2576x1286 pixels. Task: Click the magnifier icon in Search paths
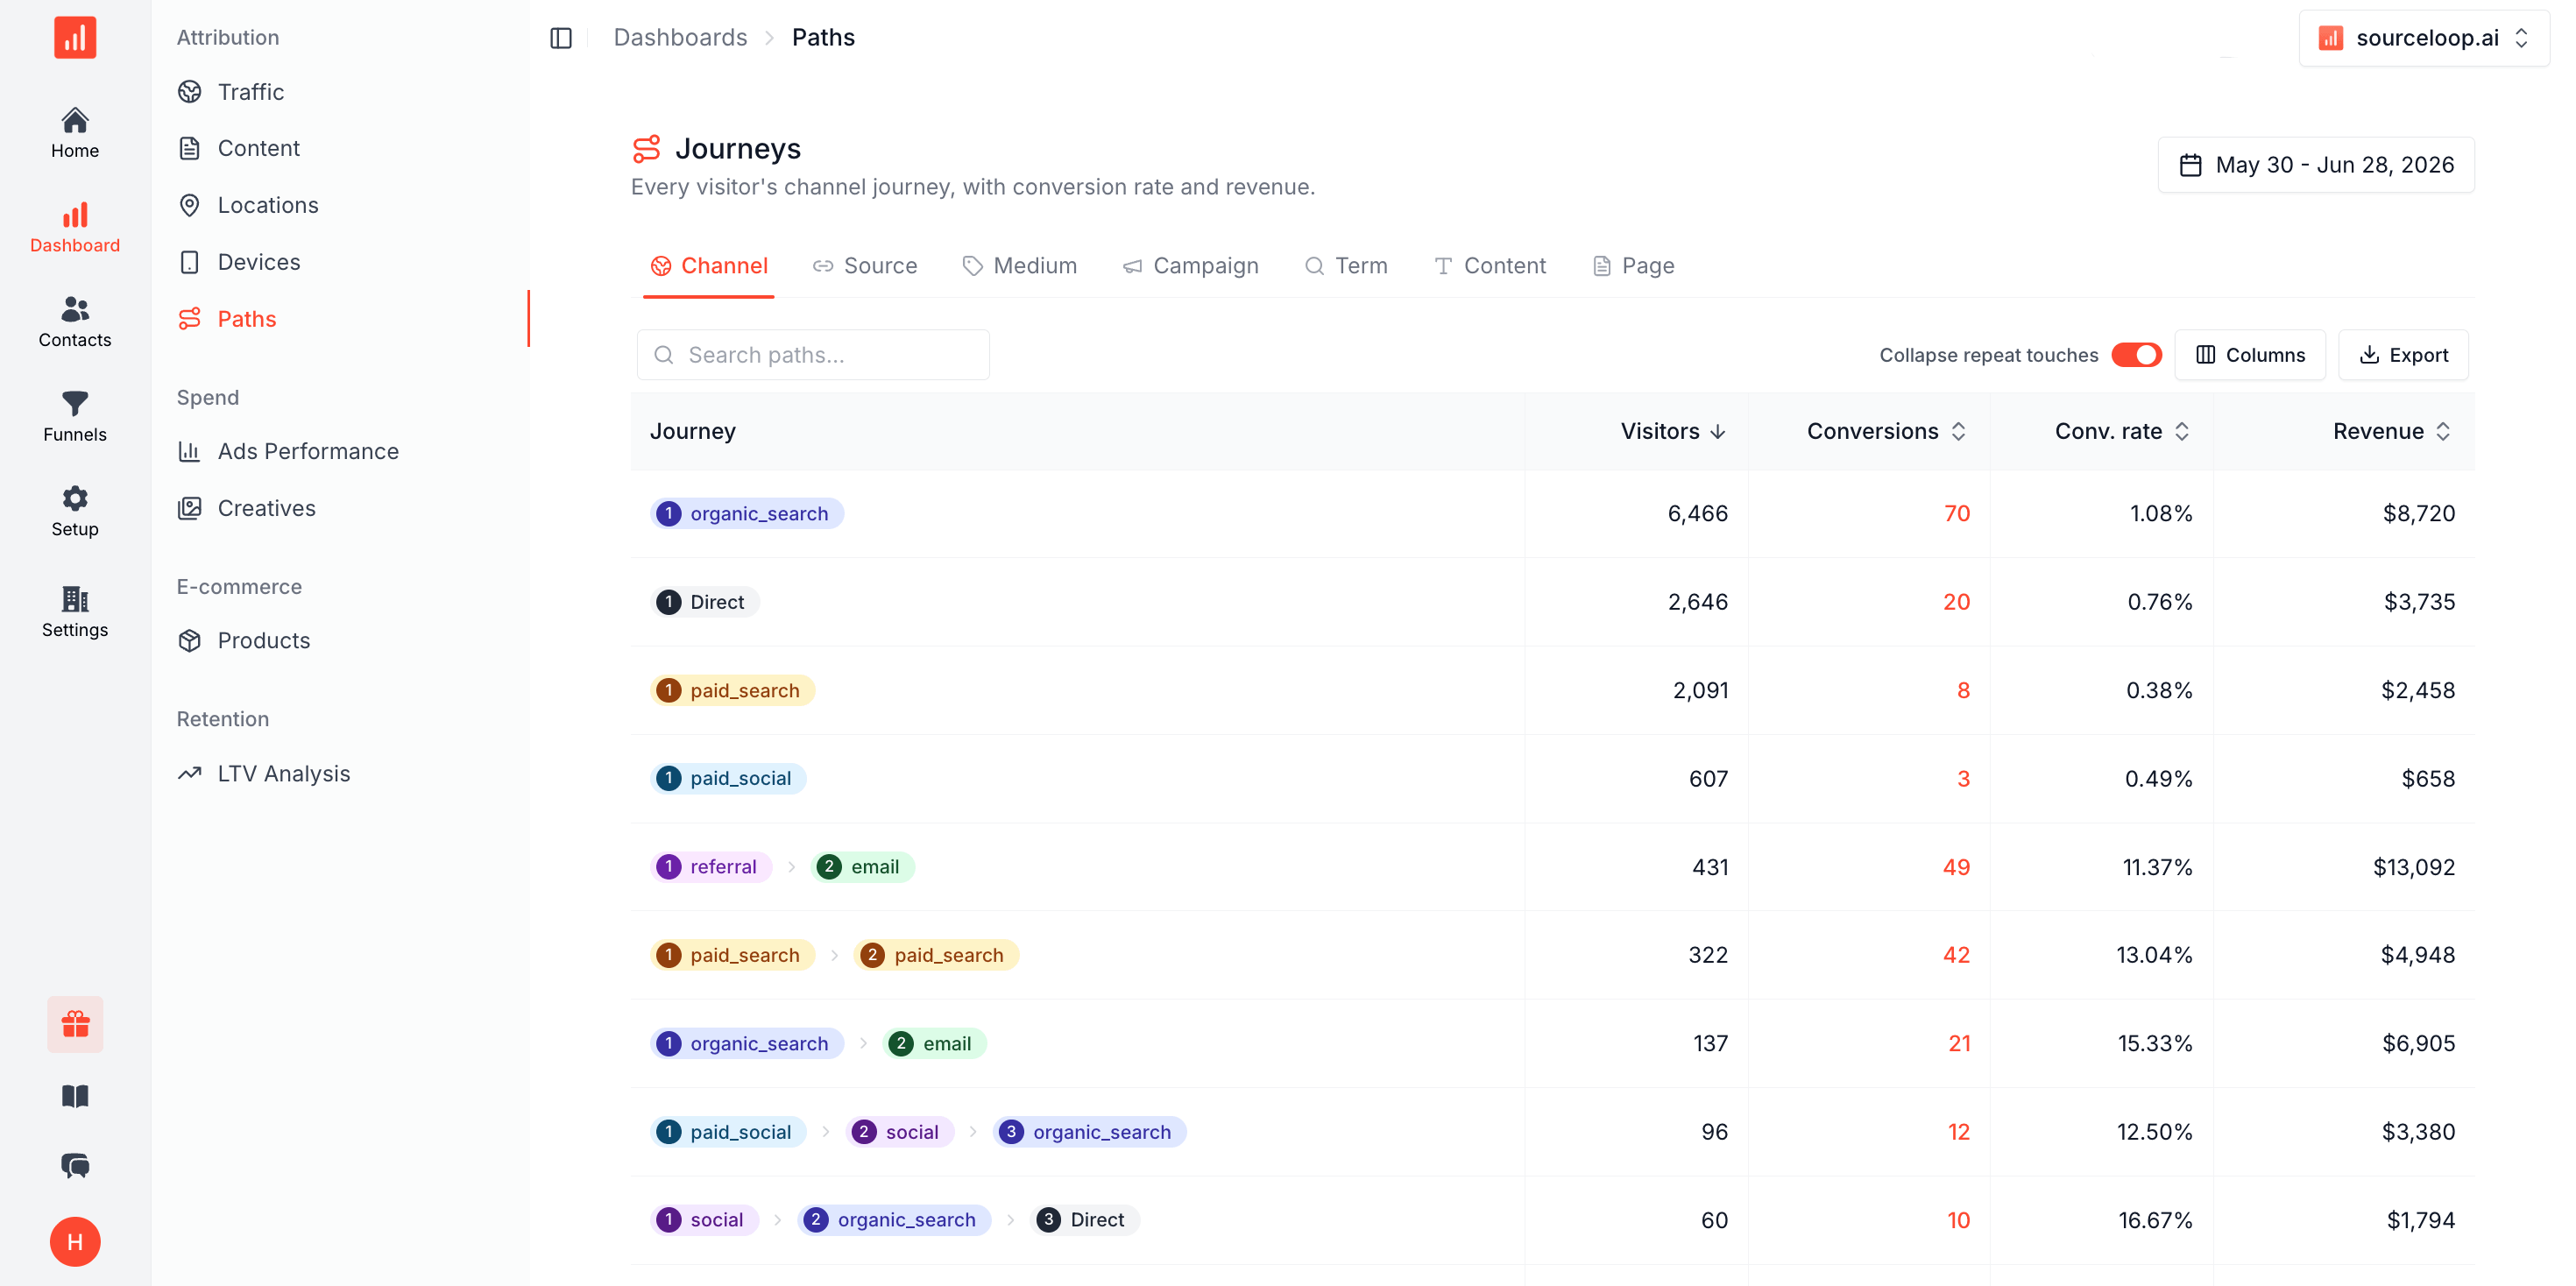coord(664,355)
